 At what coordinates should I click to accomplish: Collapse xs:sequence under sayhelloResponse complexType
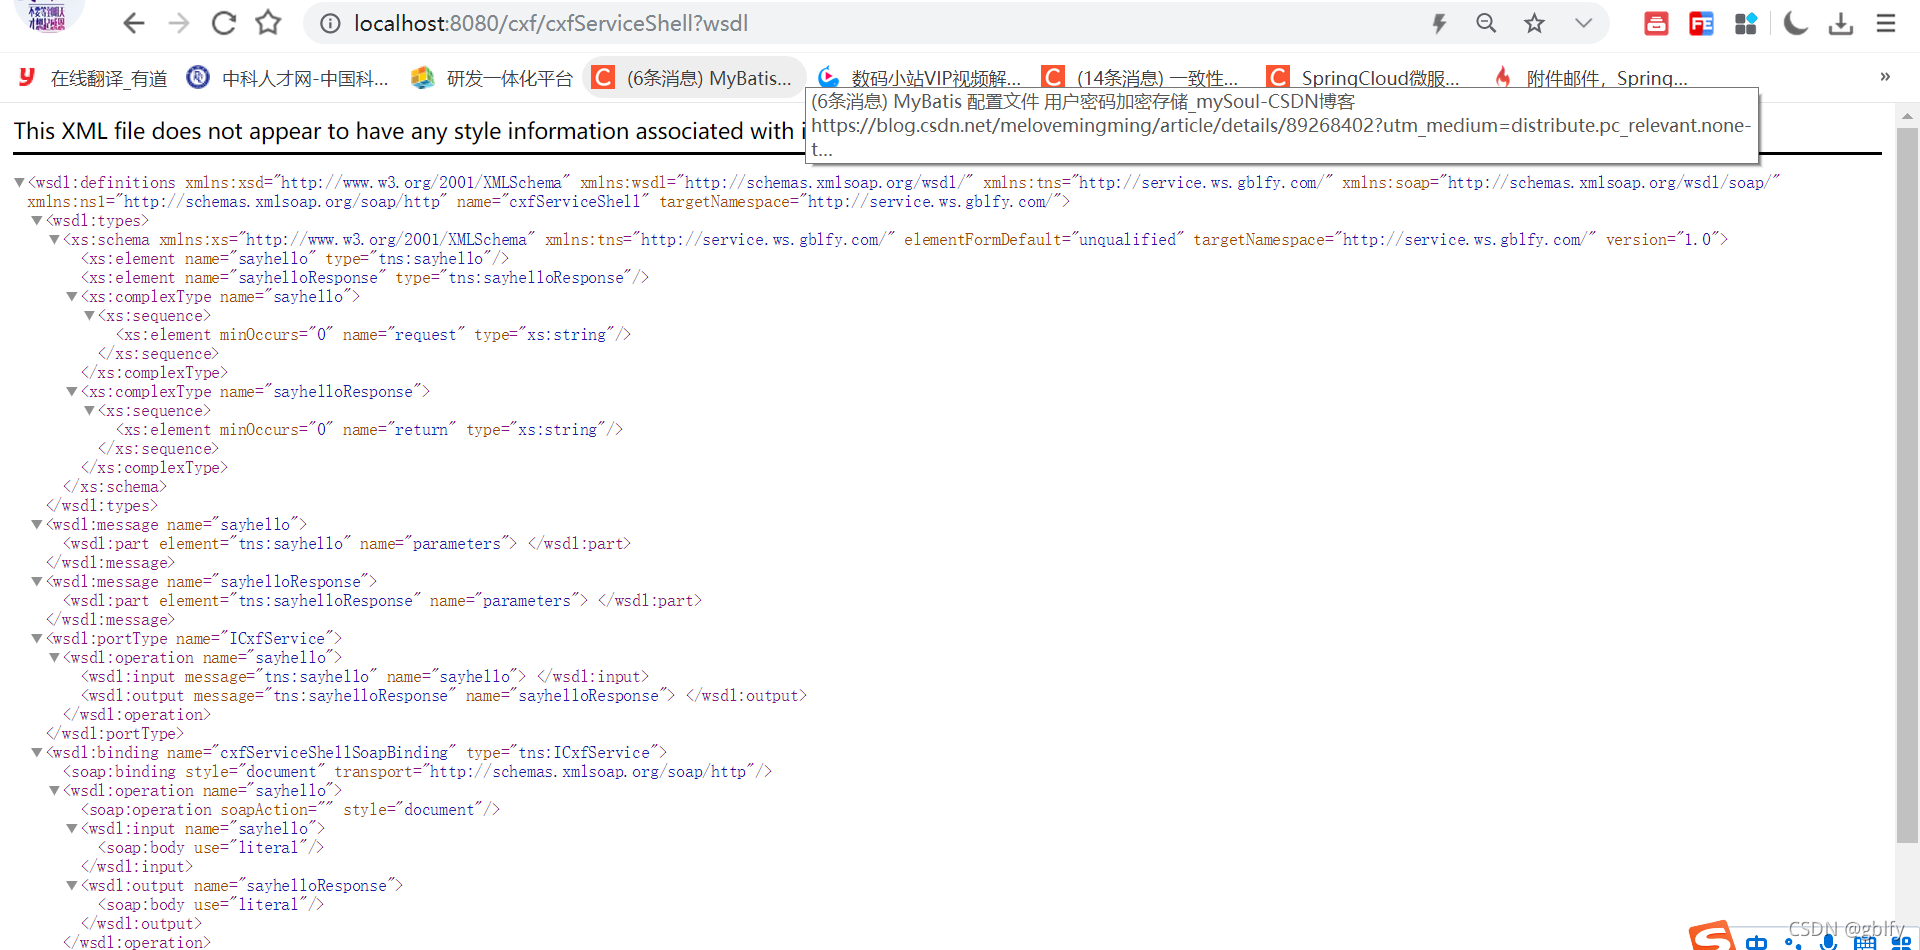click(90, 410)
